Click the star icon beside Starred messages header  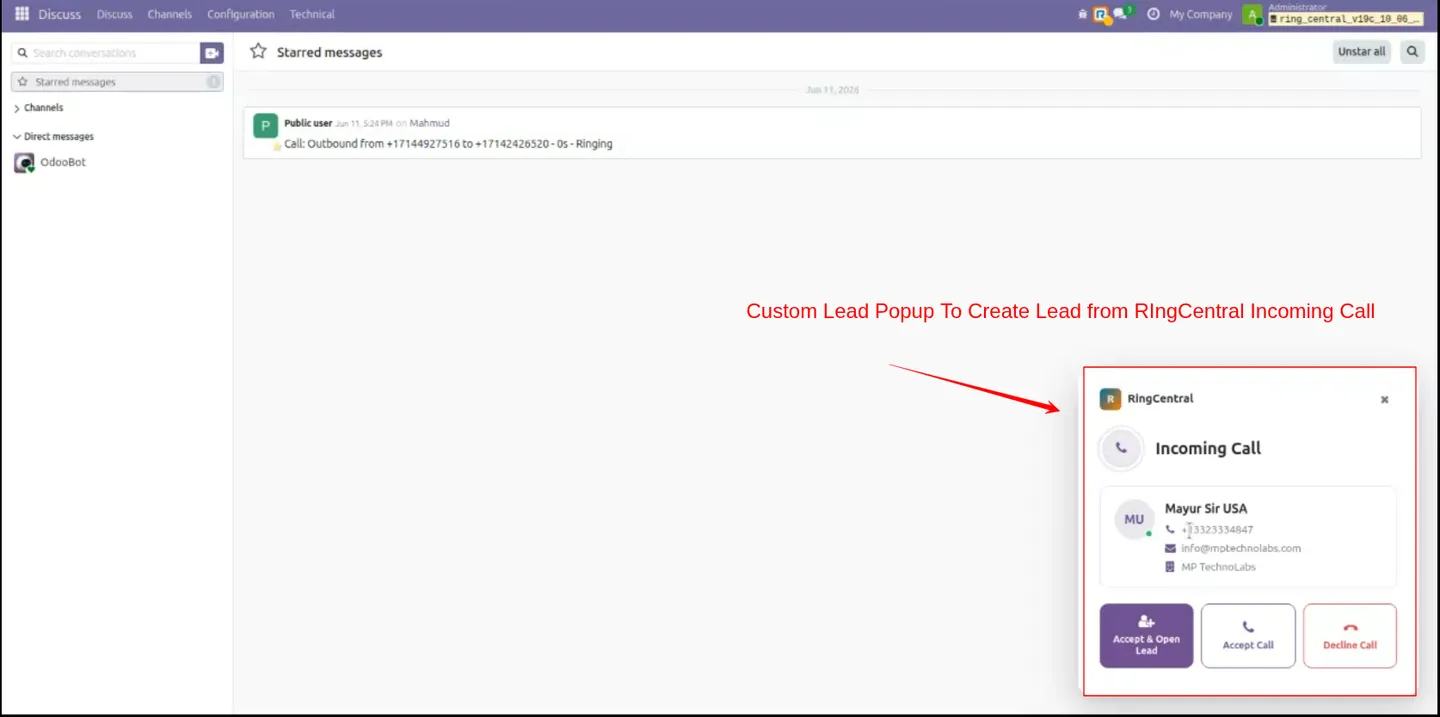click(258, 51)
